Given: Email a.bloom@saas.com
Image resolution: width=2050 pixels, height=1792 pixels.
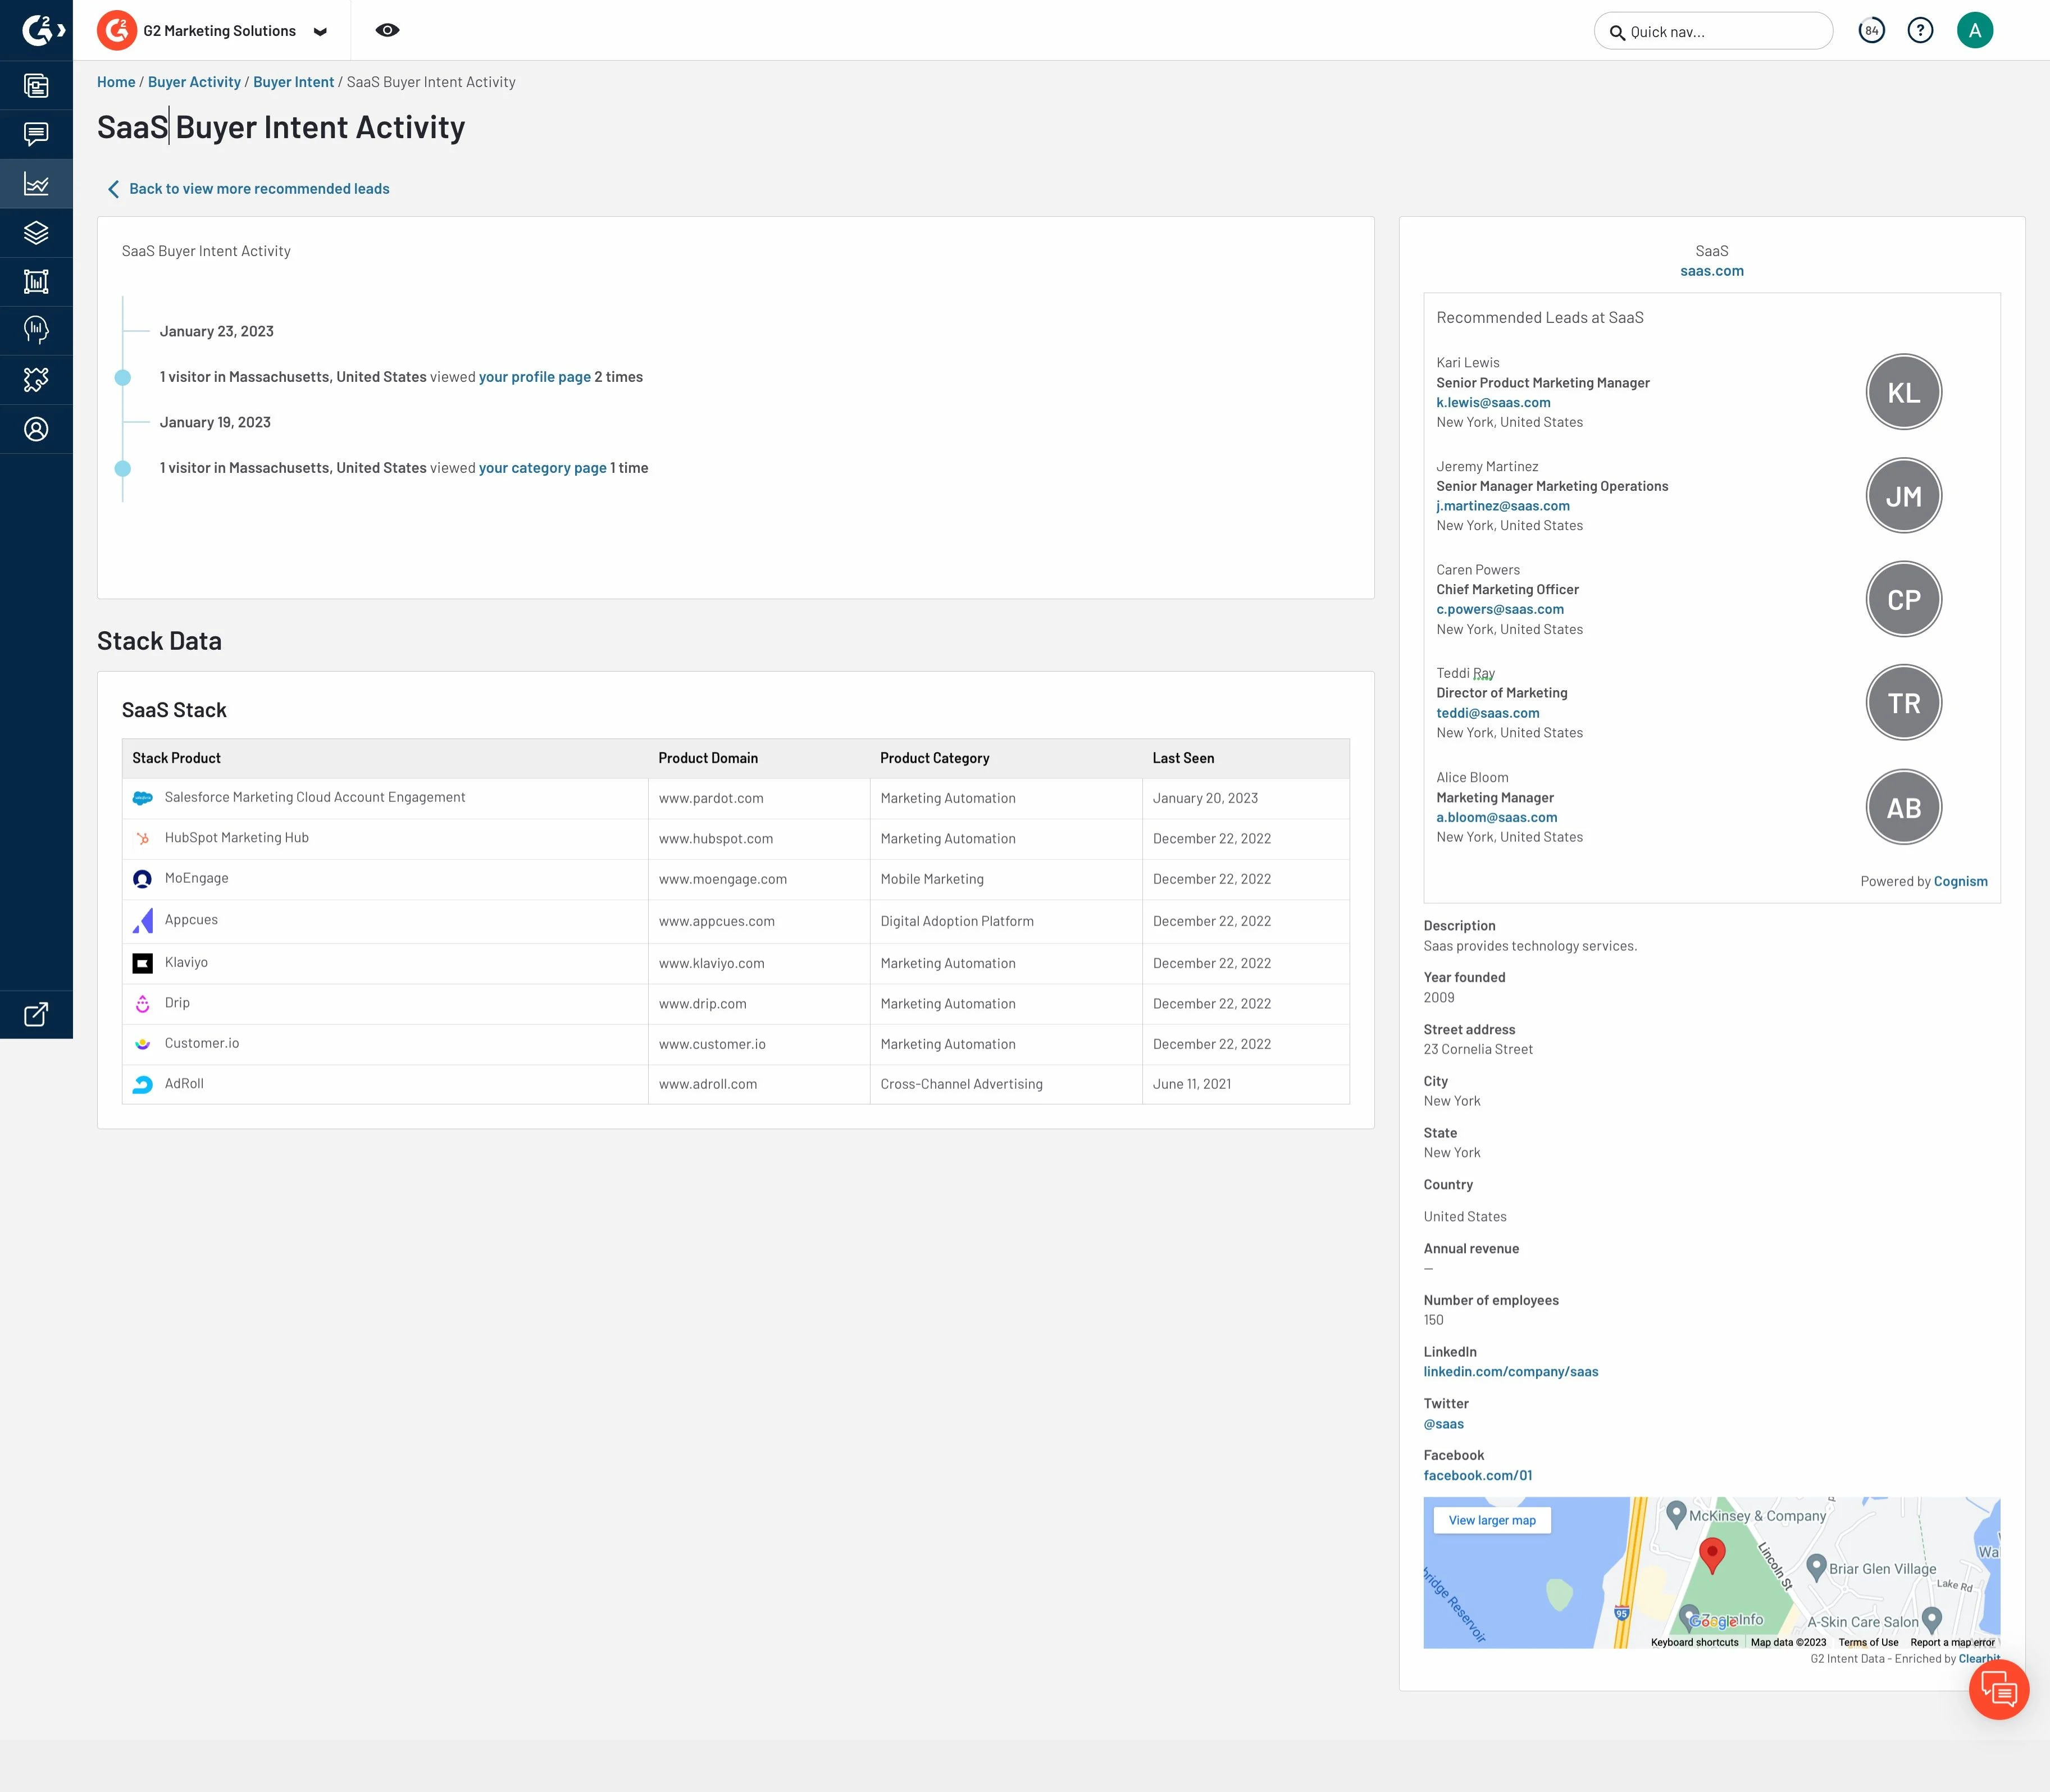Looking at the screenshot, I should click(x=1496, y=817).
